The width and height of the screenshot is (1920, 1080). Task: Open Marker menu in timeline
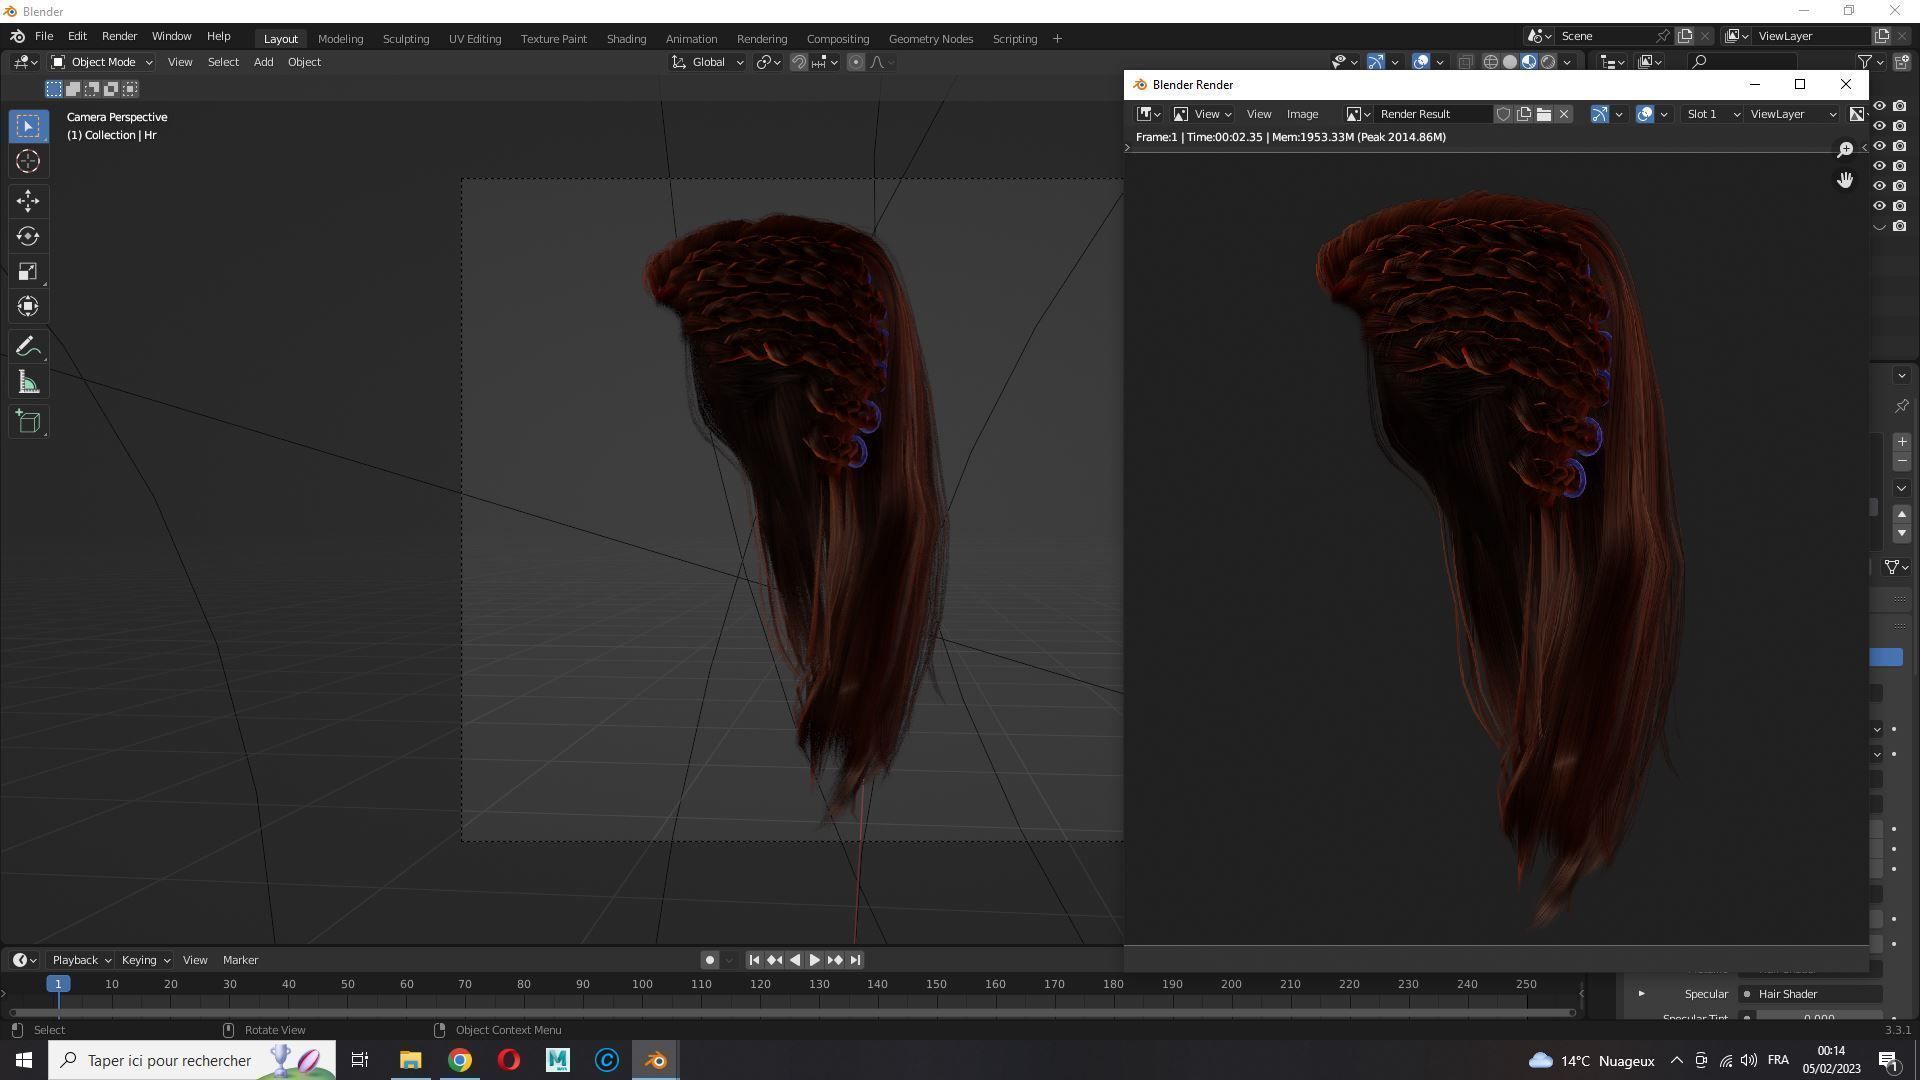point(240,960)
